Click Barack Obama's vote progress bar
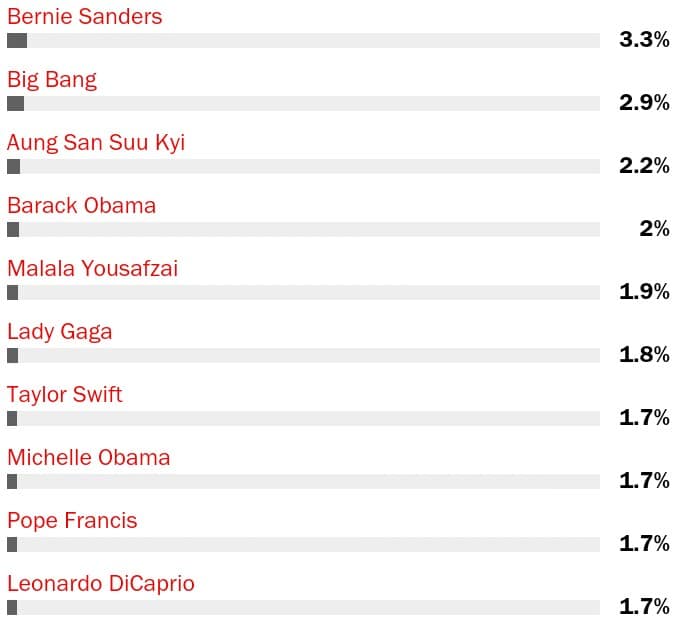The height and width of the screenshot is (627, 678). pos(303,230)
